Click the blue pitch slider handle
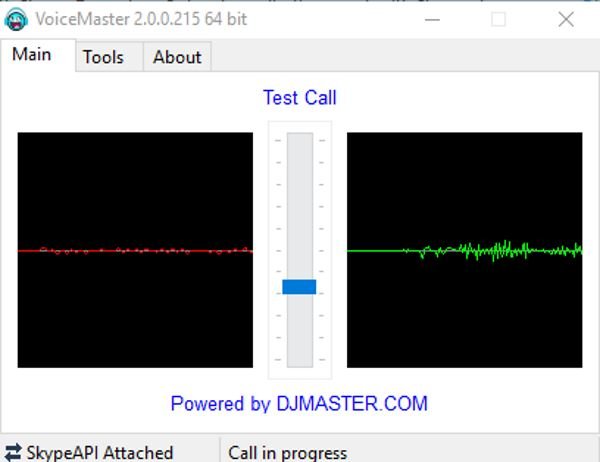The image size is (600, 462). click(x=299, y=287)
